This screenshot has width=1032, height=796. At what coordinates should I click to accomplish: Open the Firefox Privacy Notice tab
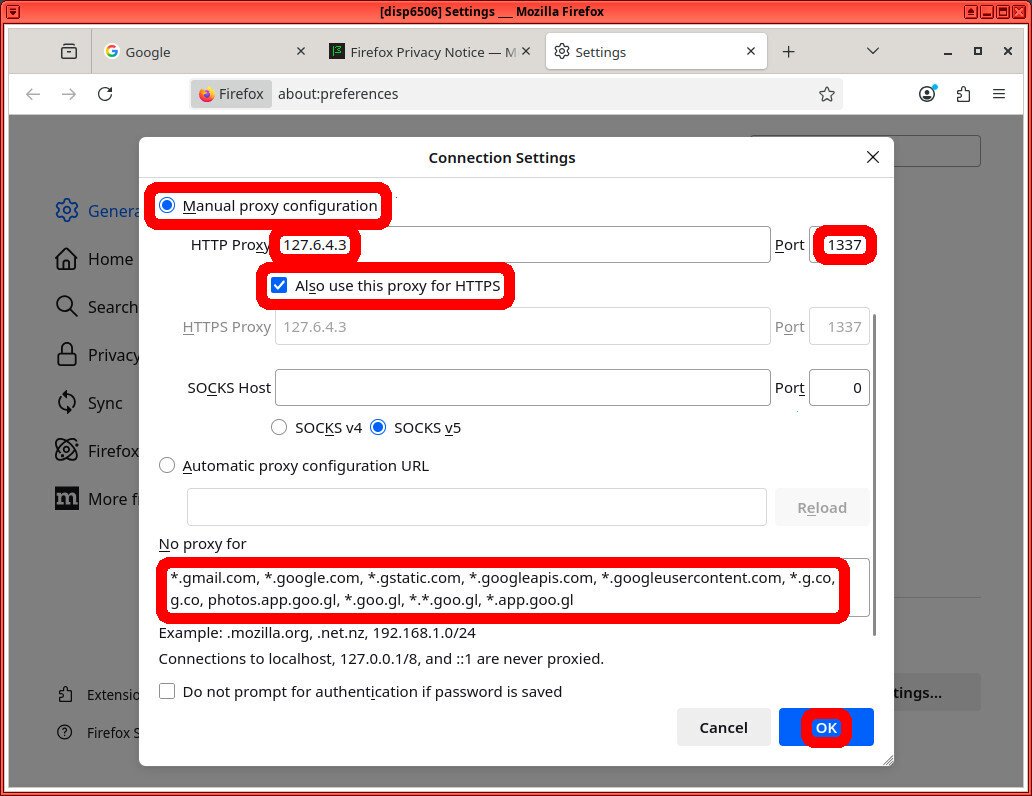point(420,51)
